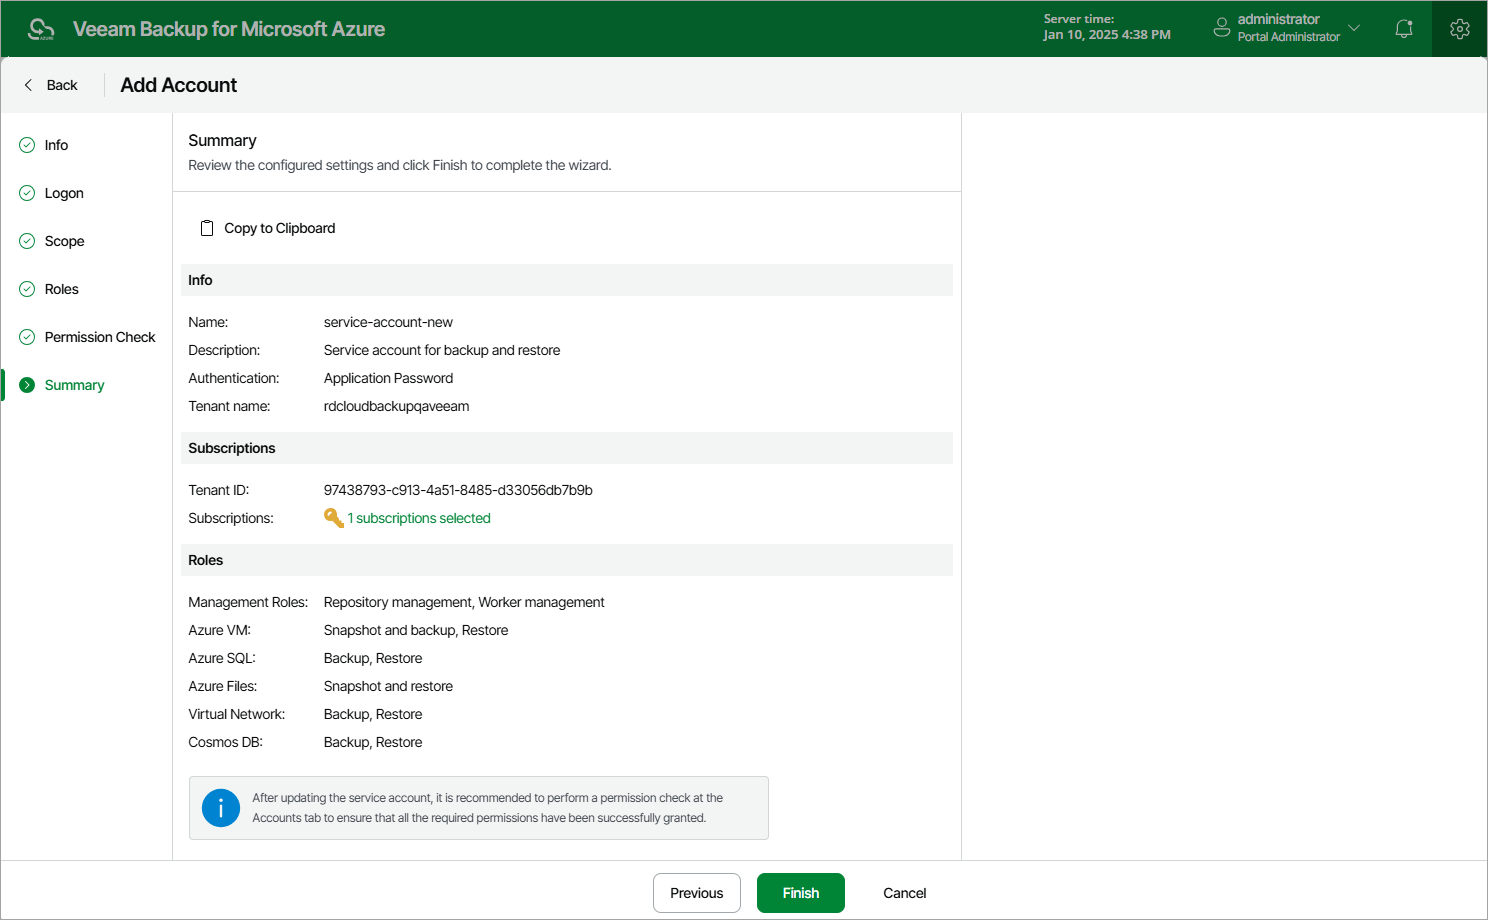1488x920 pixels.
Task: Open the Scope wizard step
Action: coord(64,241)
